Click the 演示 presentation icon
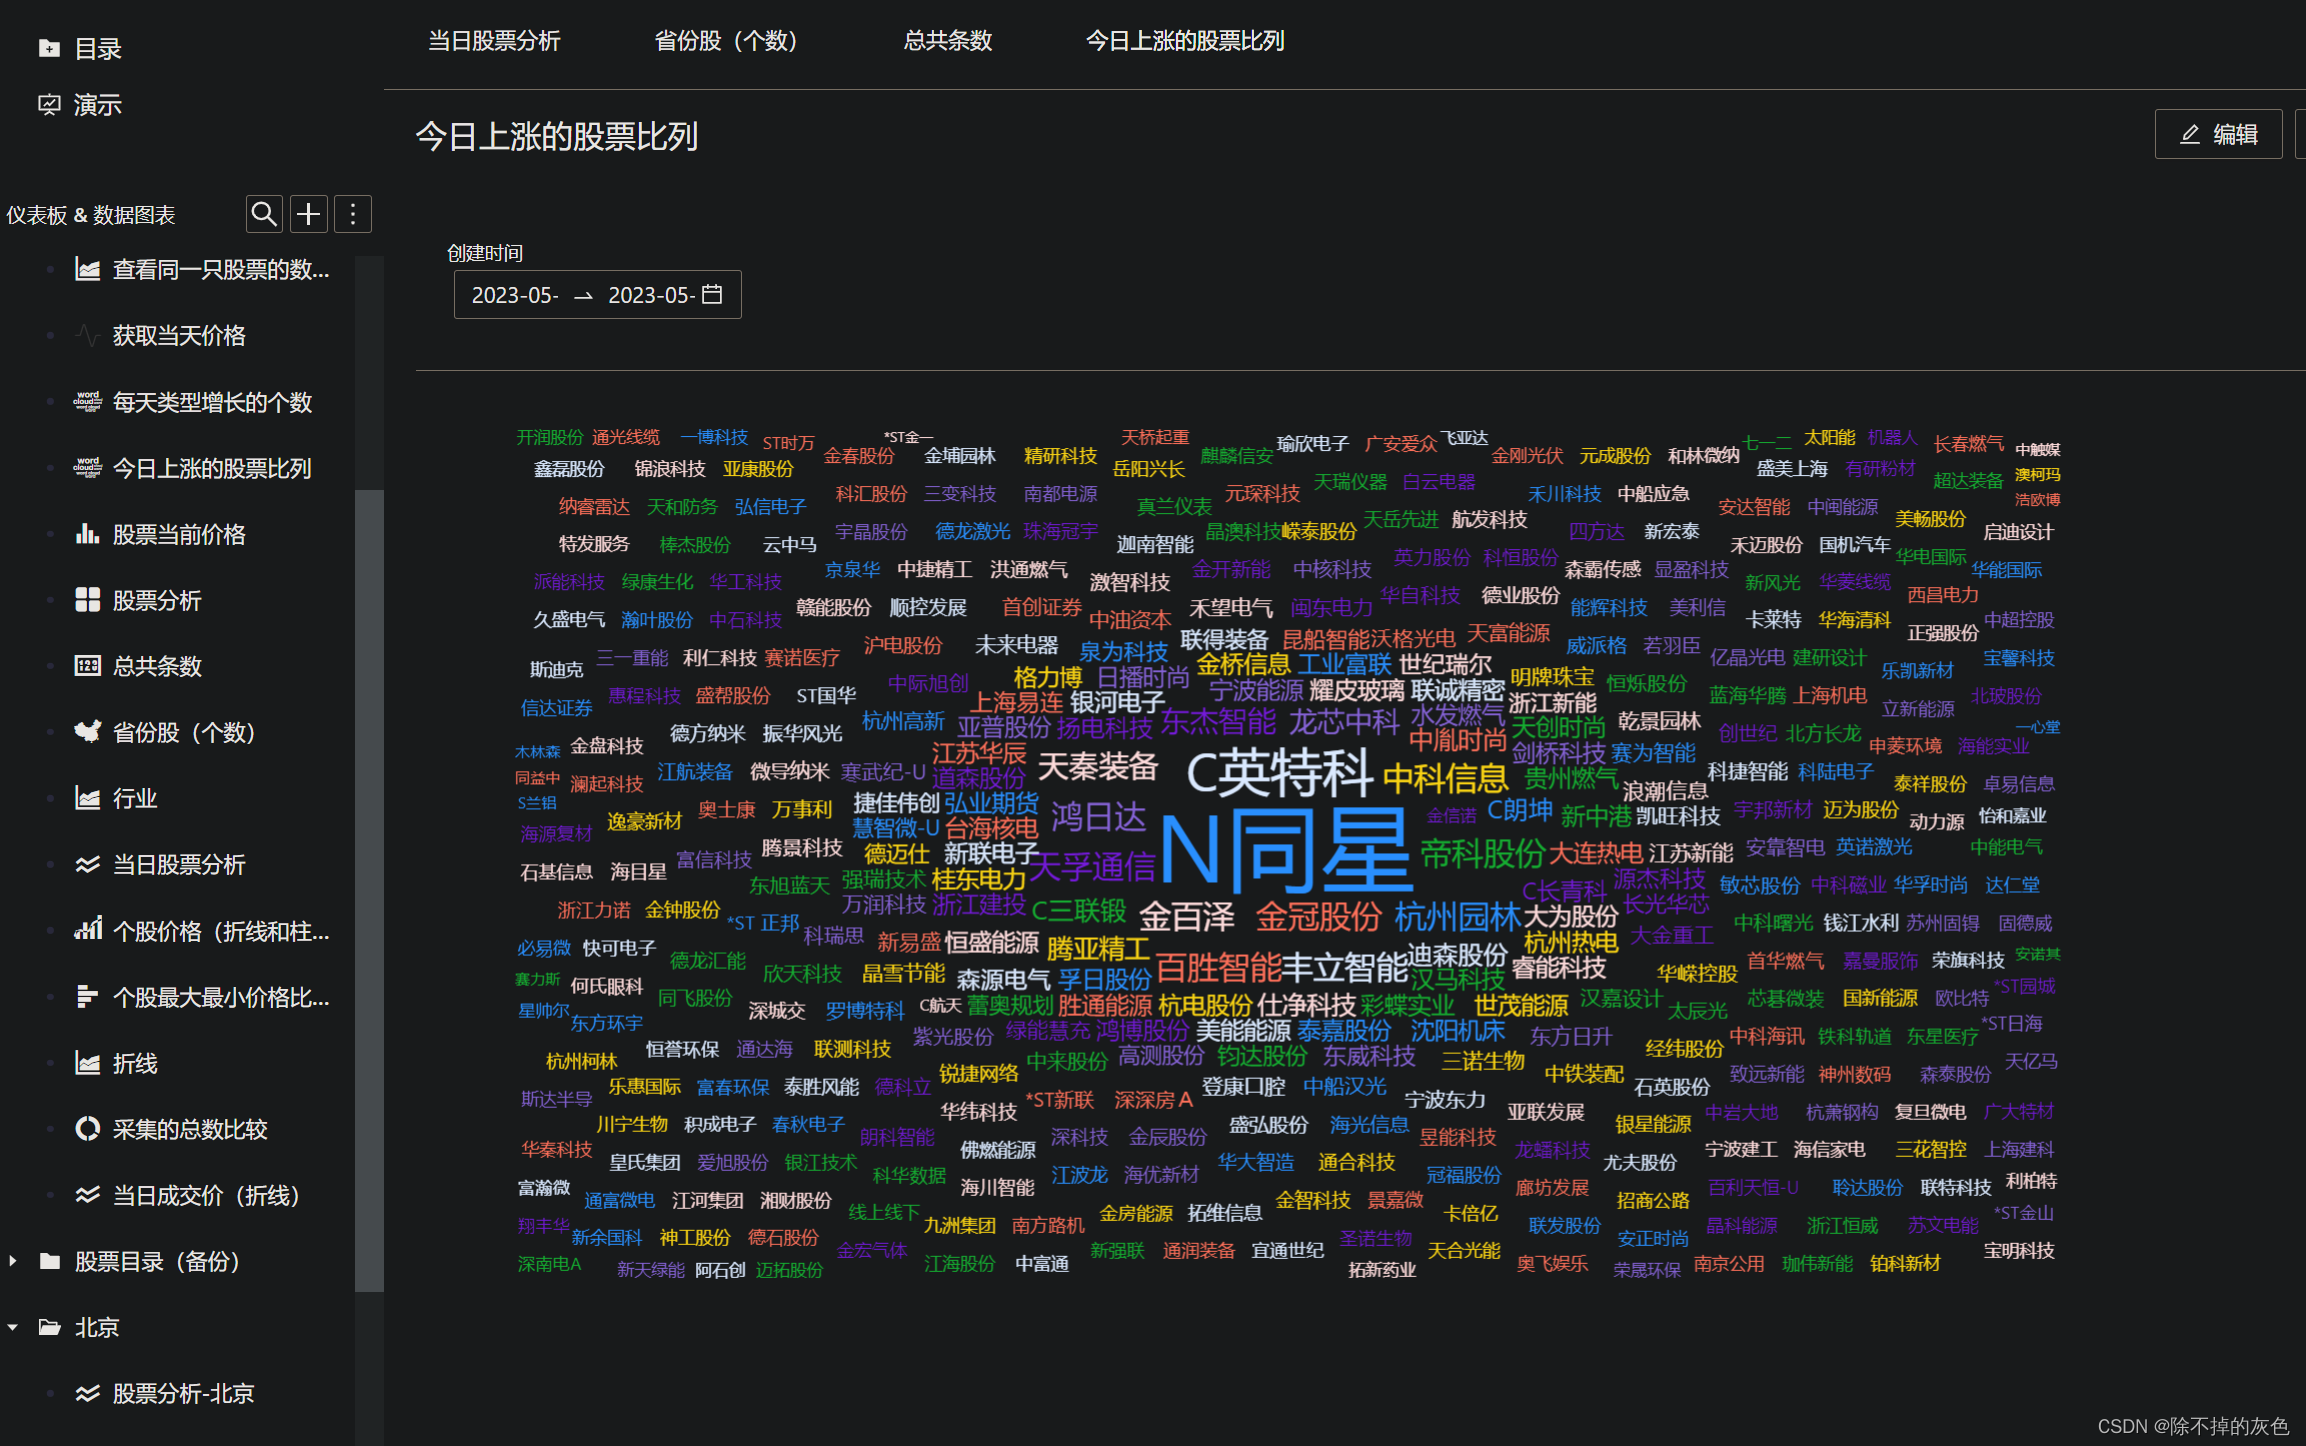 pyautogui.click(x=49, y=104)
